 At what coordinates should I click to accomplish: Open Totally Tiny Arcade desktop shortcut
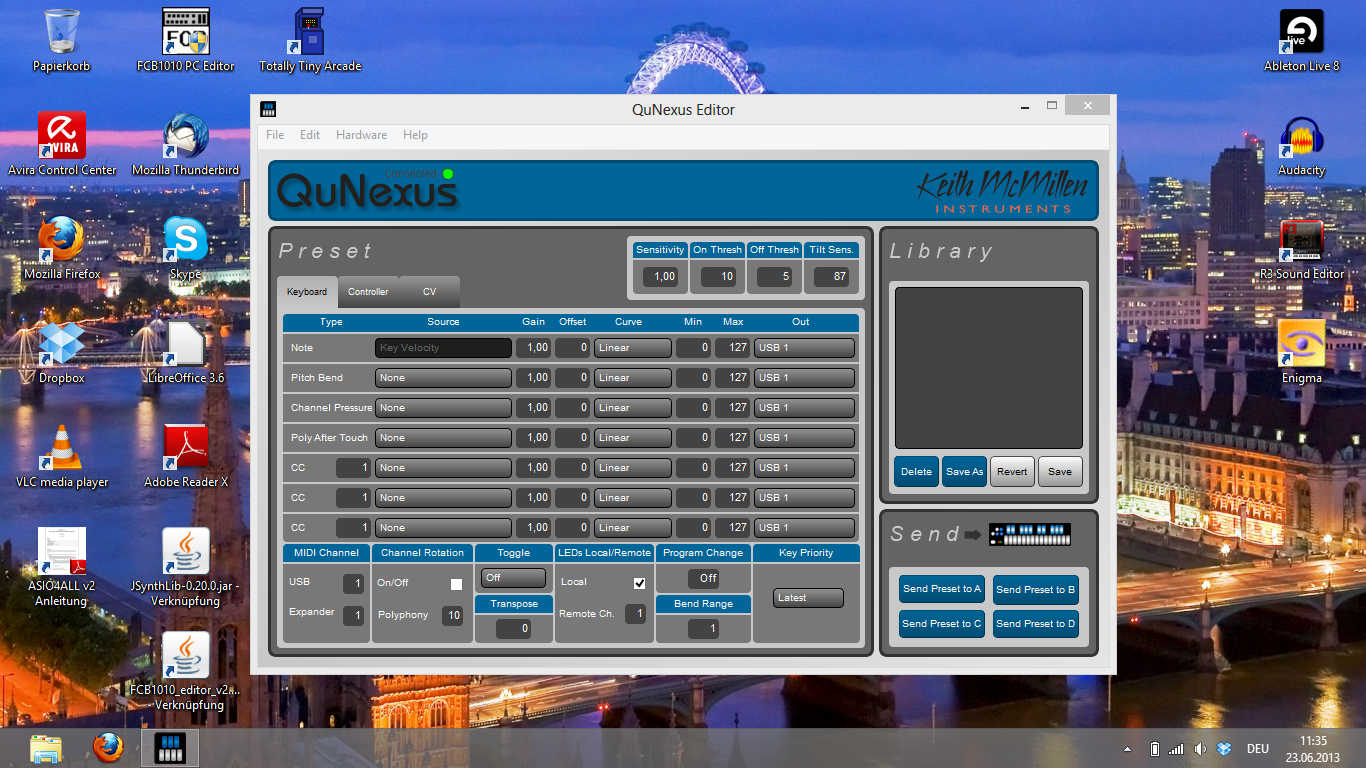[x=310, y=40]
